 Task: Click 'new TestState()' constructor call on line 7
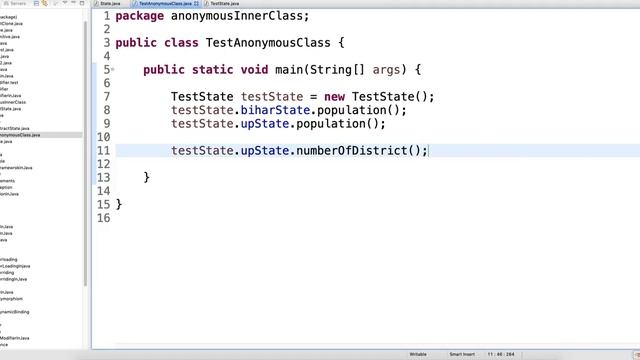click(376, 97)
